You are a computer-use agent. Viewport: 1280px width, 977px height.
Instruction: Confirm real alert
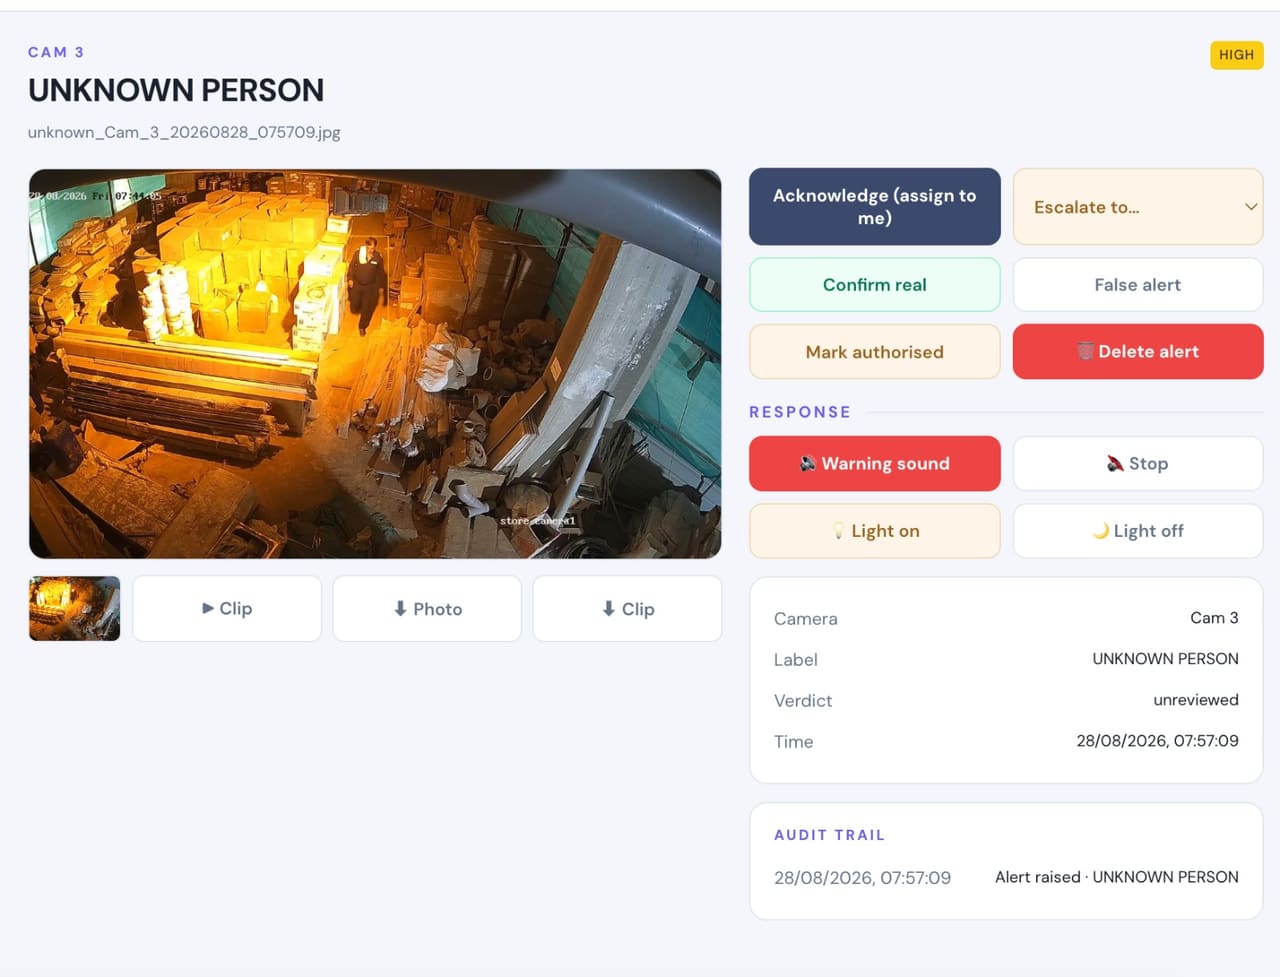[x=875, y=285]
